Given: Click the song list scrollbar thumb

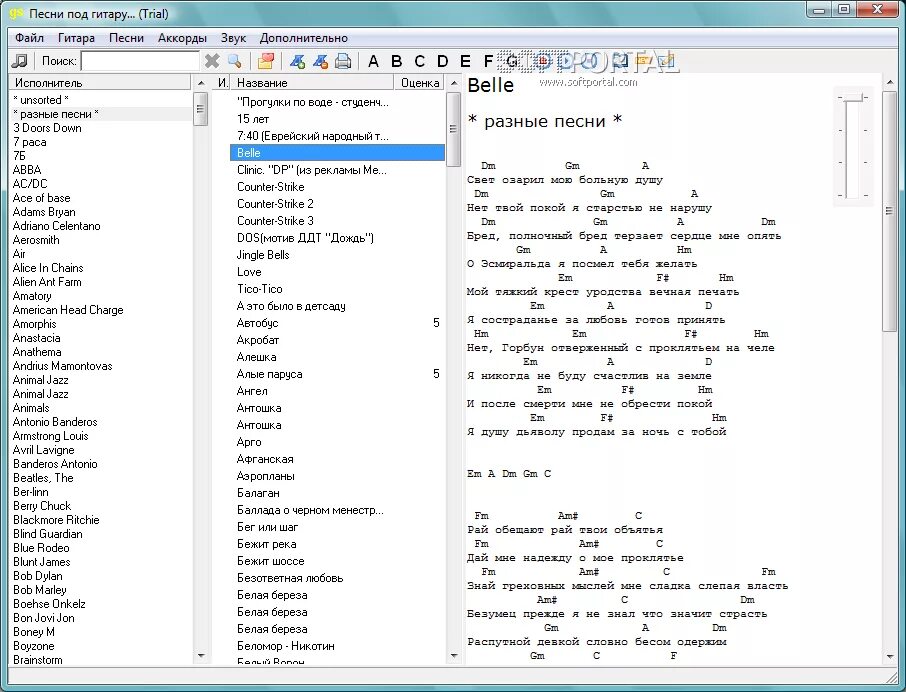Looking at the screenshot, I should tap(454, 129).
